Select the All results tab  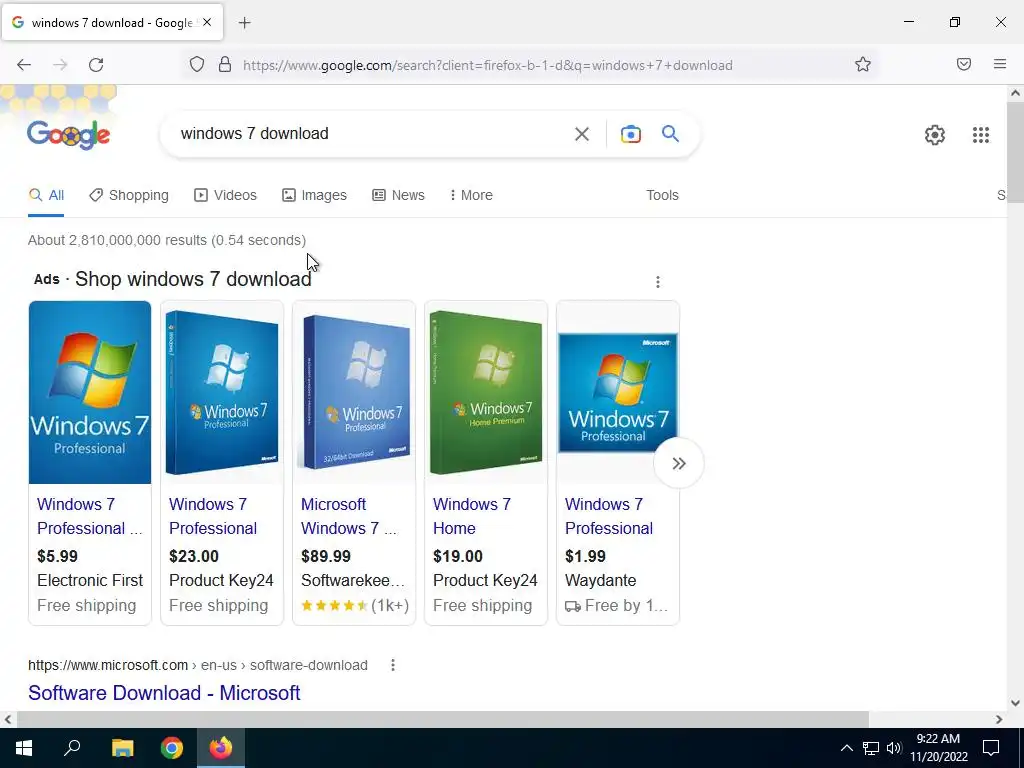click(x=46, y=195)
